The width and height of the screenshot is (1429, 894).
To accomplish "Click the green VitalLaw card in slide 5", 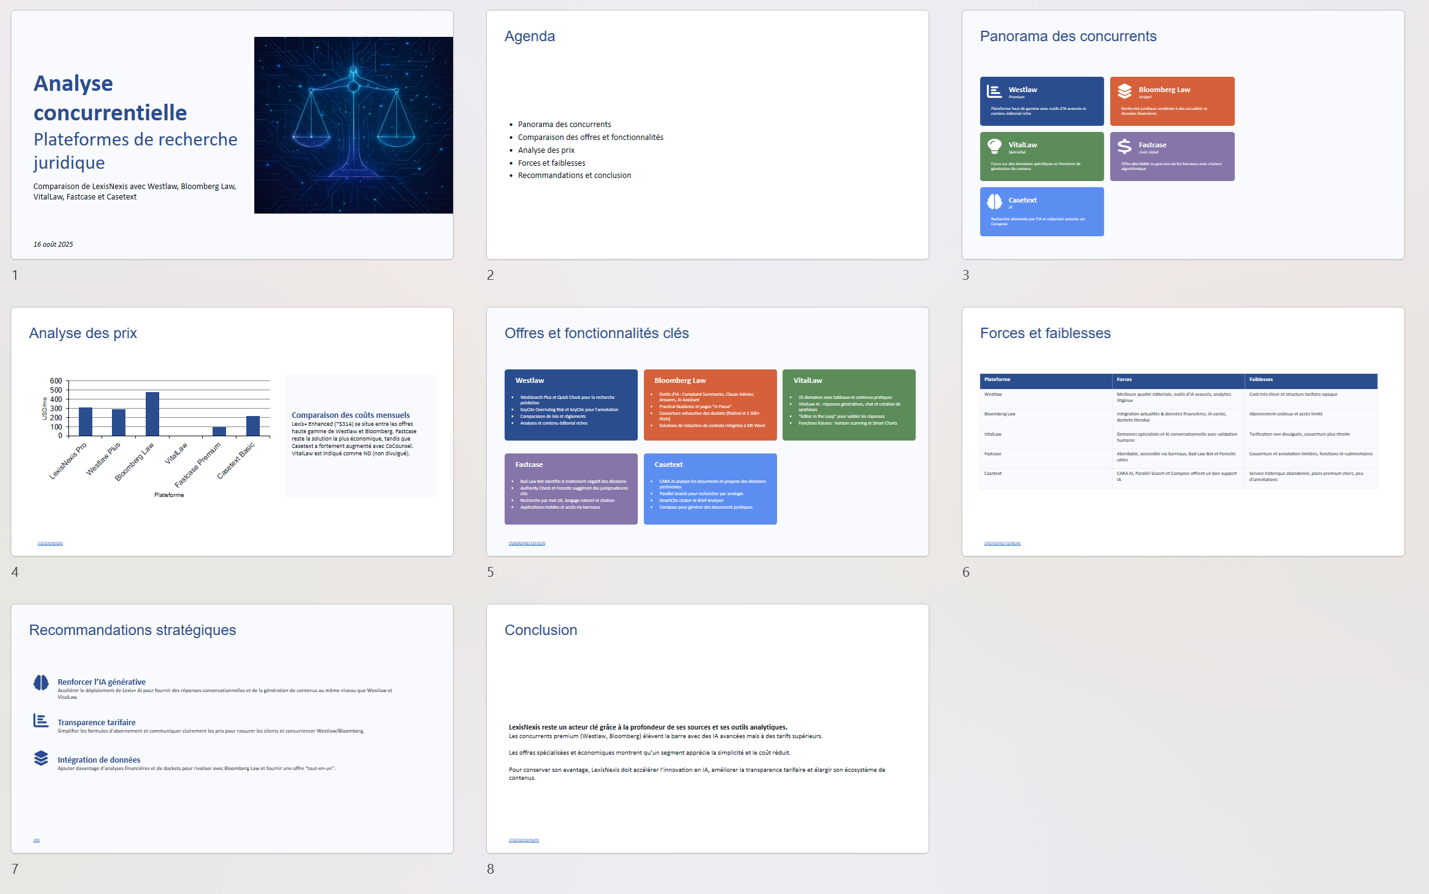I will [849, 405].
